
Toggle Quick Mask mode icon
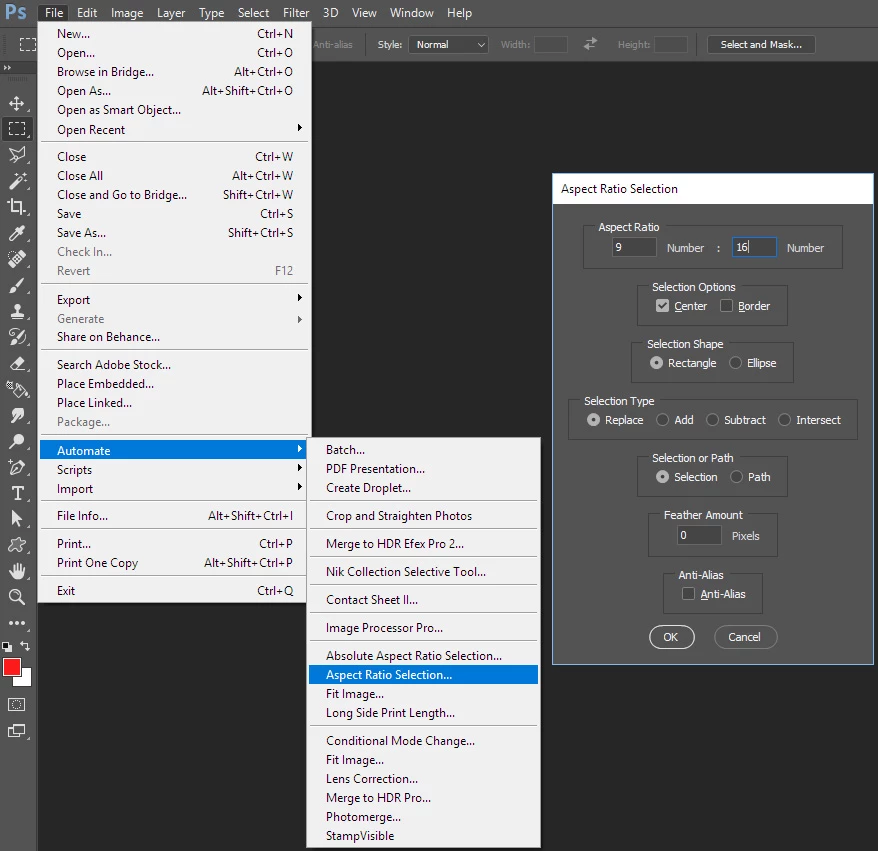(17, 704)
